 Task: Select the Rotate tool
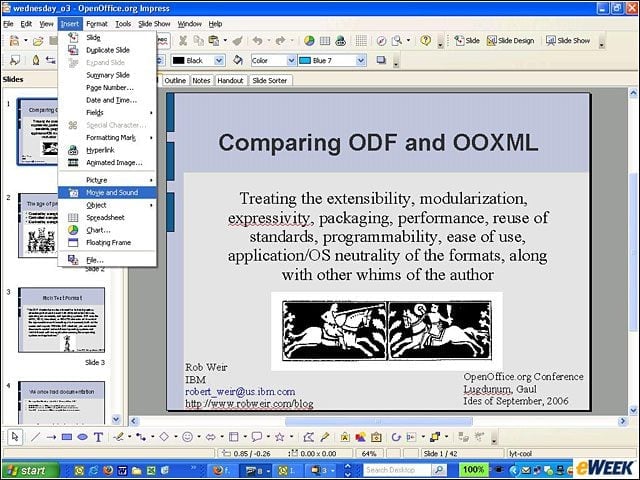[396, 437]
